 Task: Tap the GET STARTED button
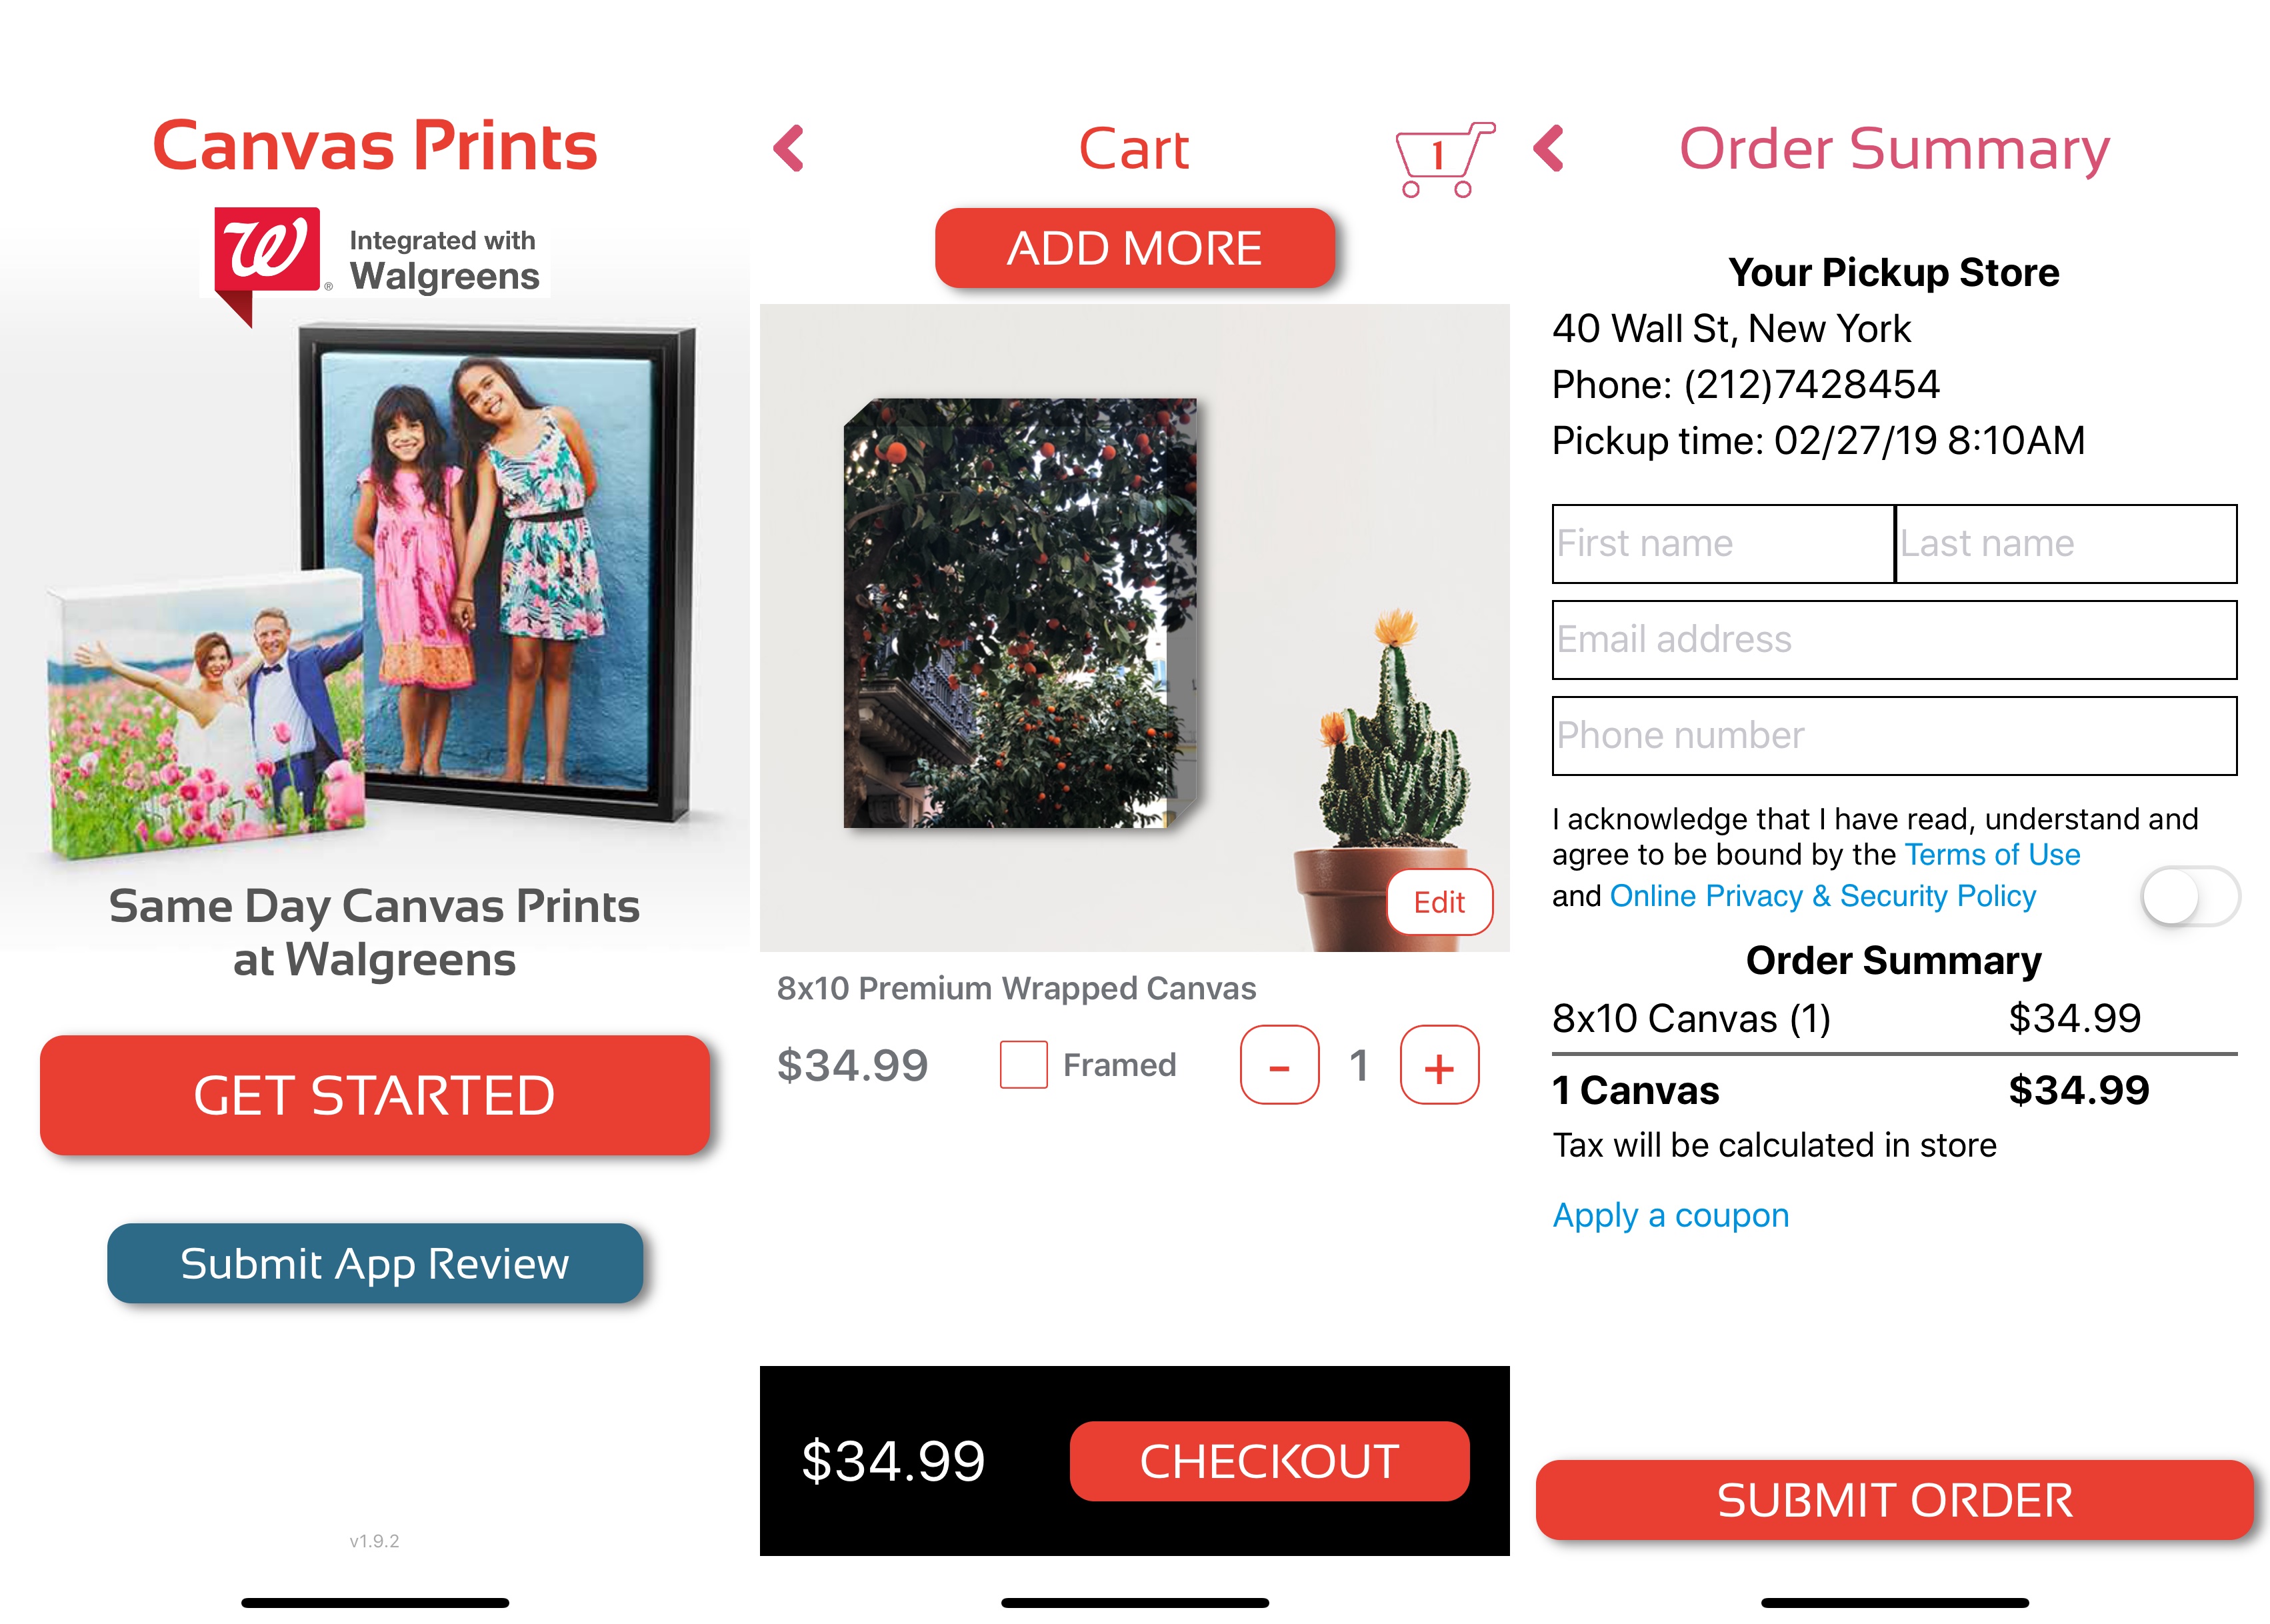(x=374, y=1095)
